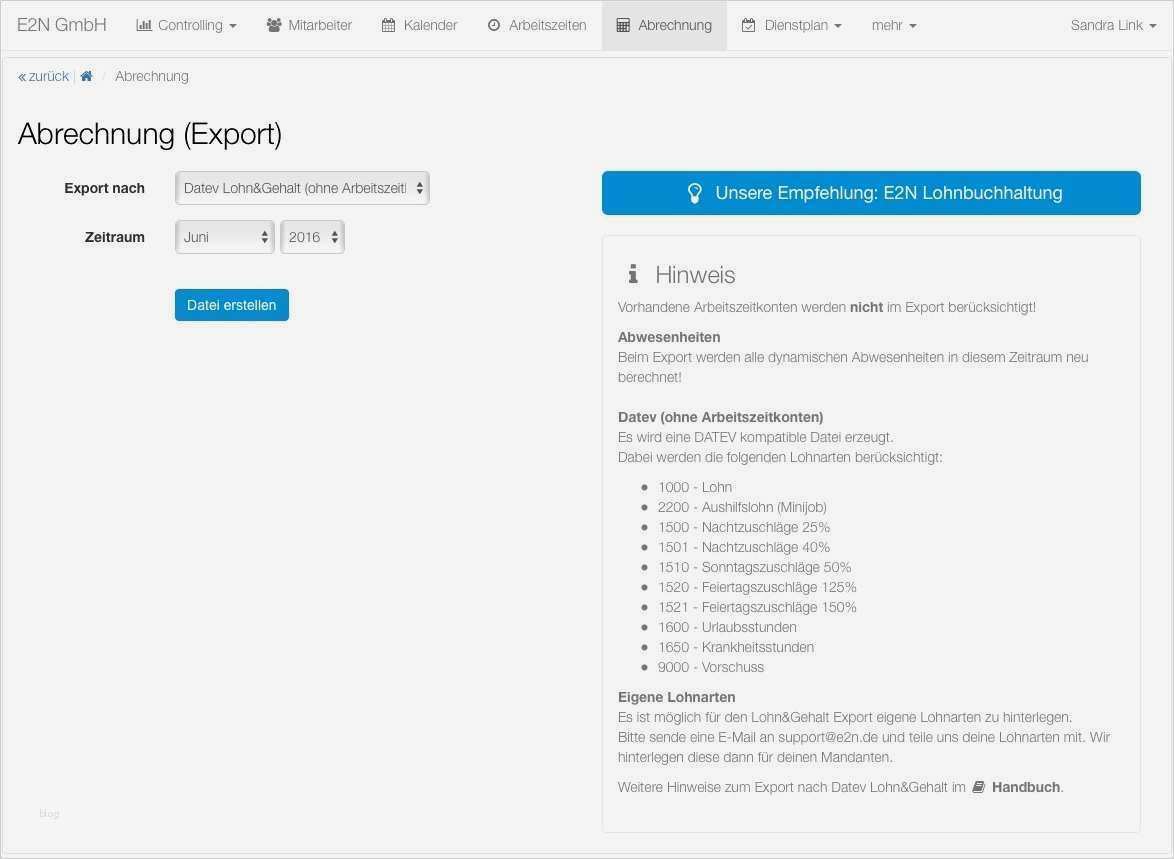Click the book icon next to Handbuch

point(977,787)
